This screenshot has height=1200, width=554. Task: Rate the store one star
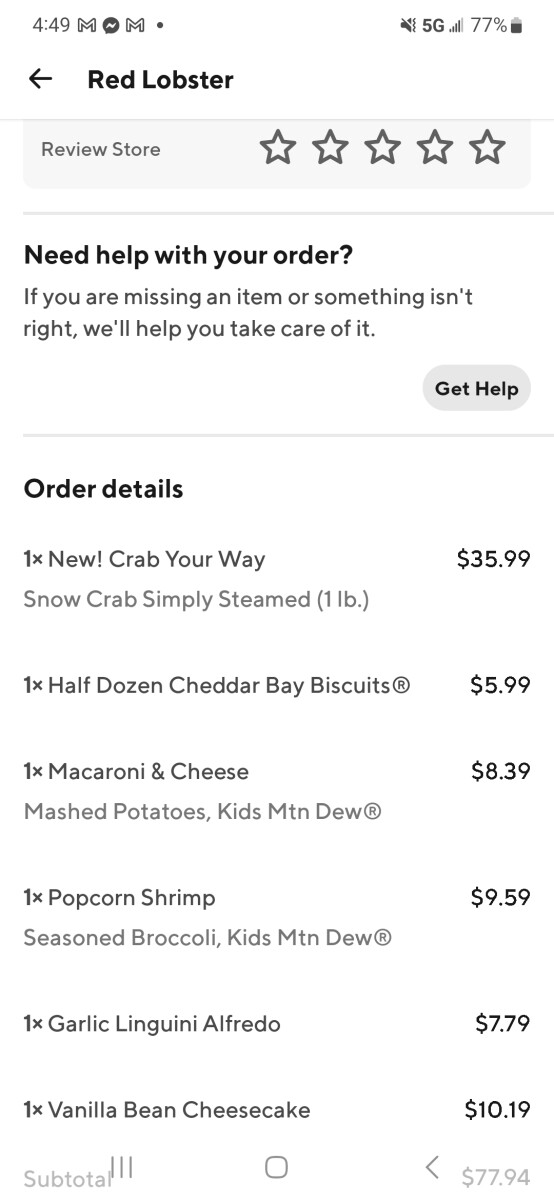[x=278, y=148]
